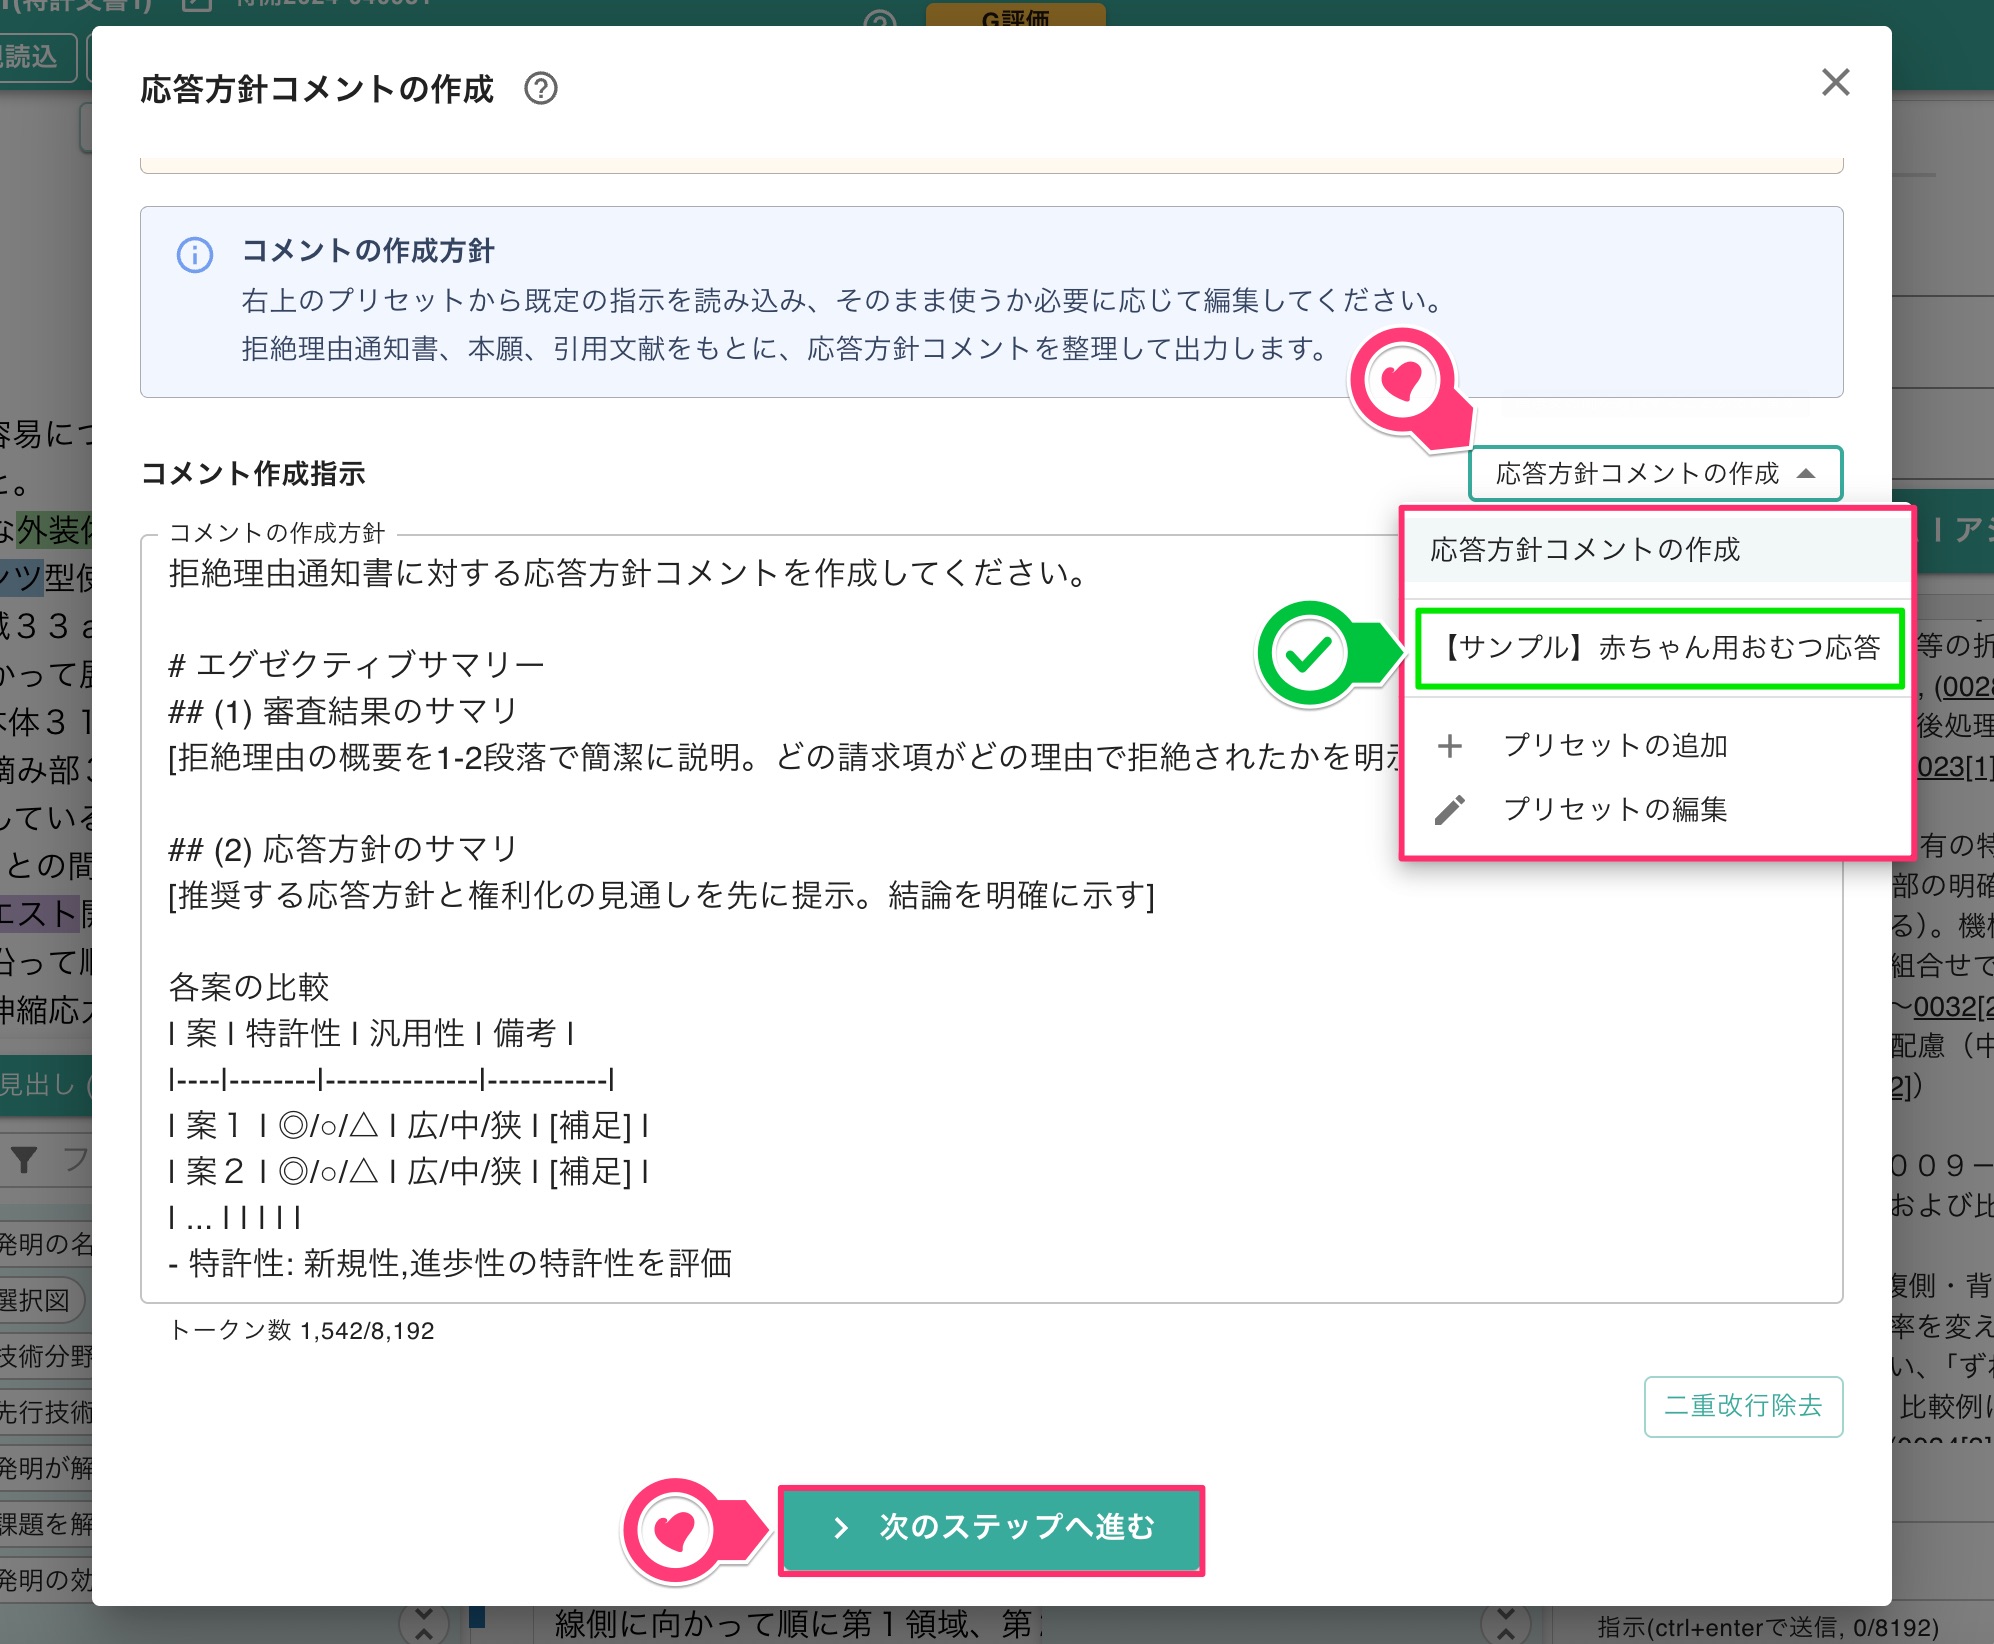Image resolution: width=1994 pixels, height=1644 pixels.
Task: Click the filter funnel icon in background panel
Action: [x=24, y=1160]
